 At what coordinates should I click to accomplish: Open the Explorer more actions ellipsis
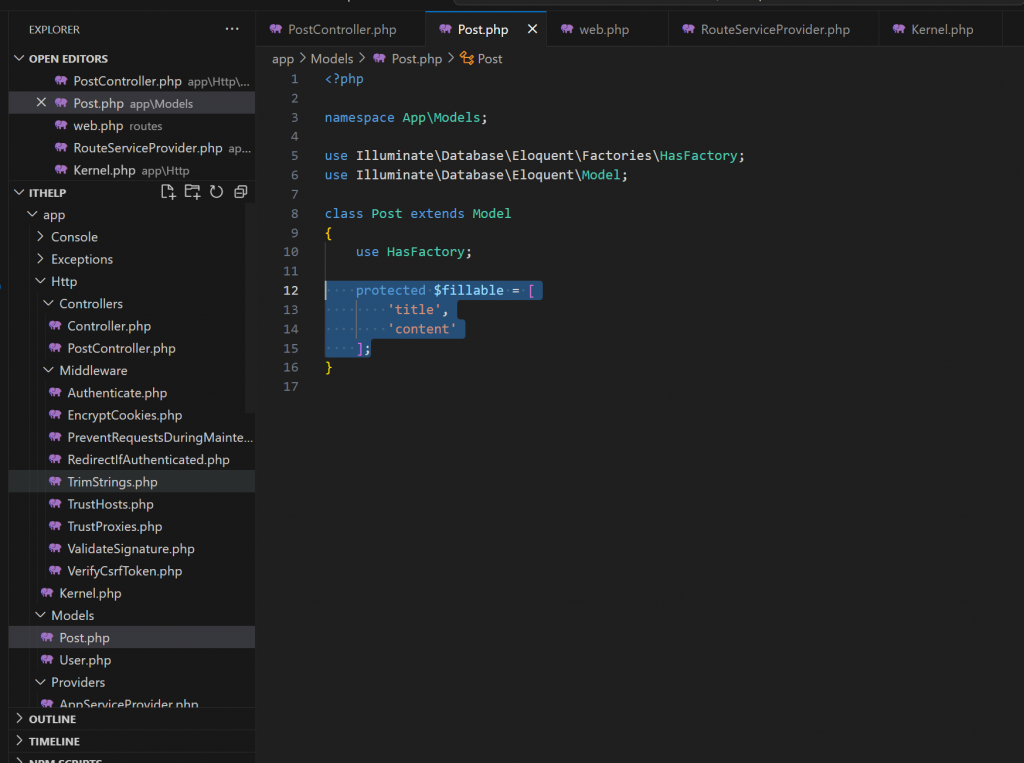pos(232,29)
